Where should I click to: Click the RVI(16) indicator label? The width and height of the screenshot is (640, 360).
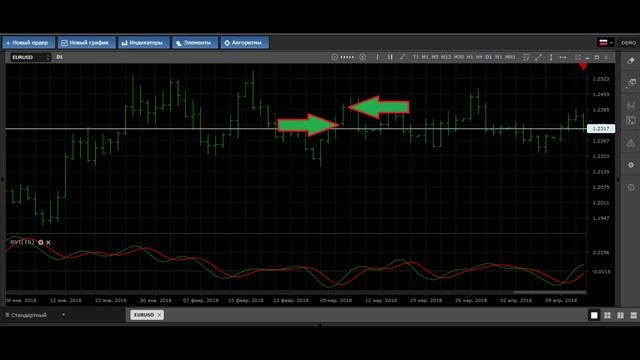tap(22, 242)
